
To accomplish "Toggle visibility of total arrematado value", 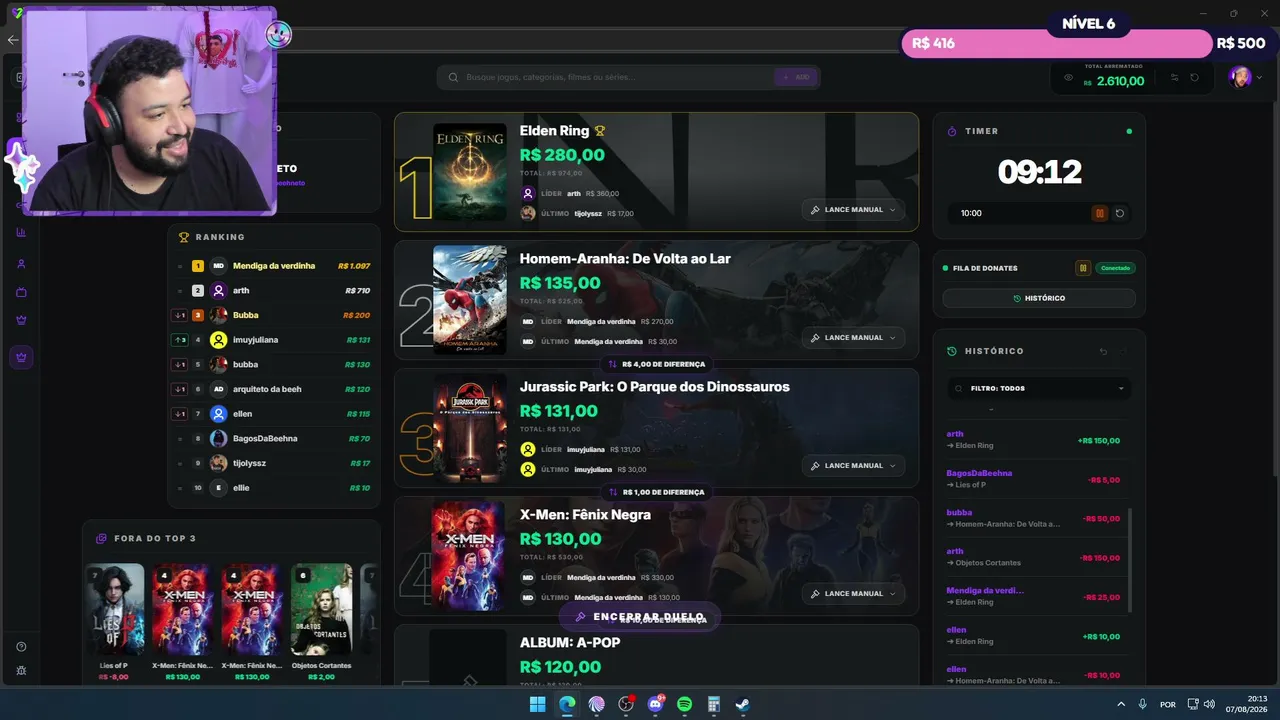I will (1068, 78).
